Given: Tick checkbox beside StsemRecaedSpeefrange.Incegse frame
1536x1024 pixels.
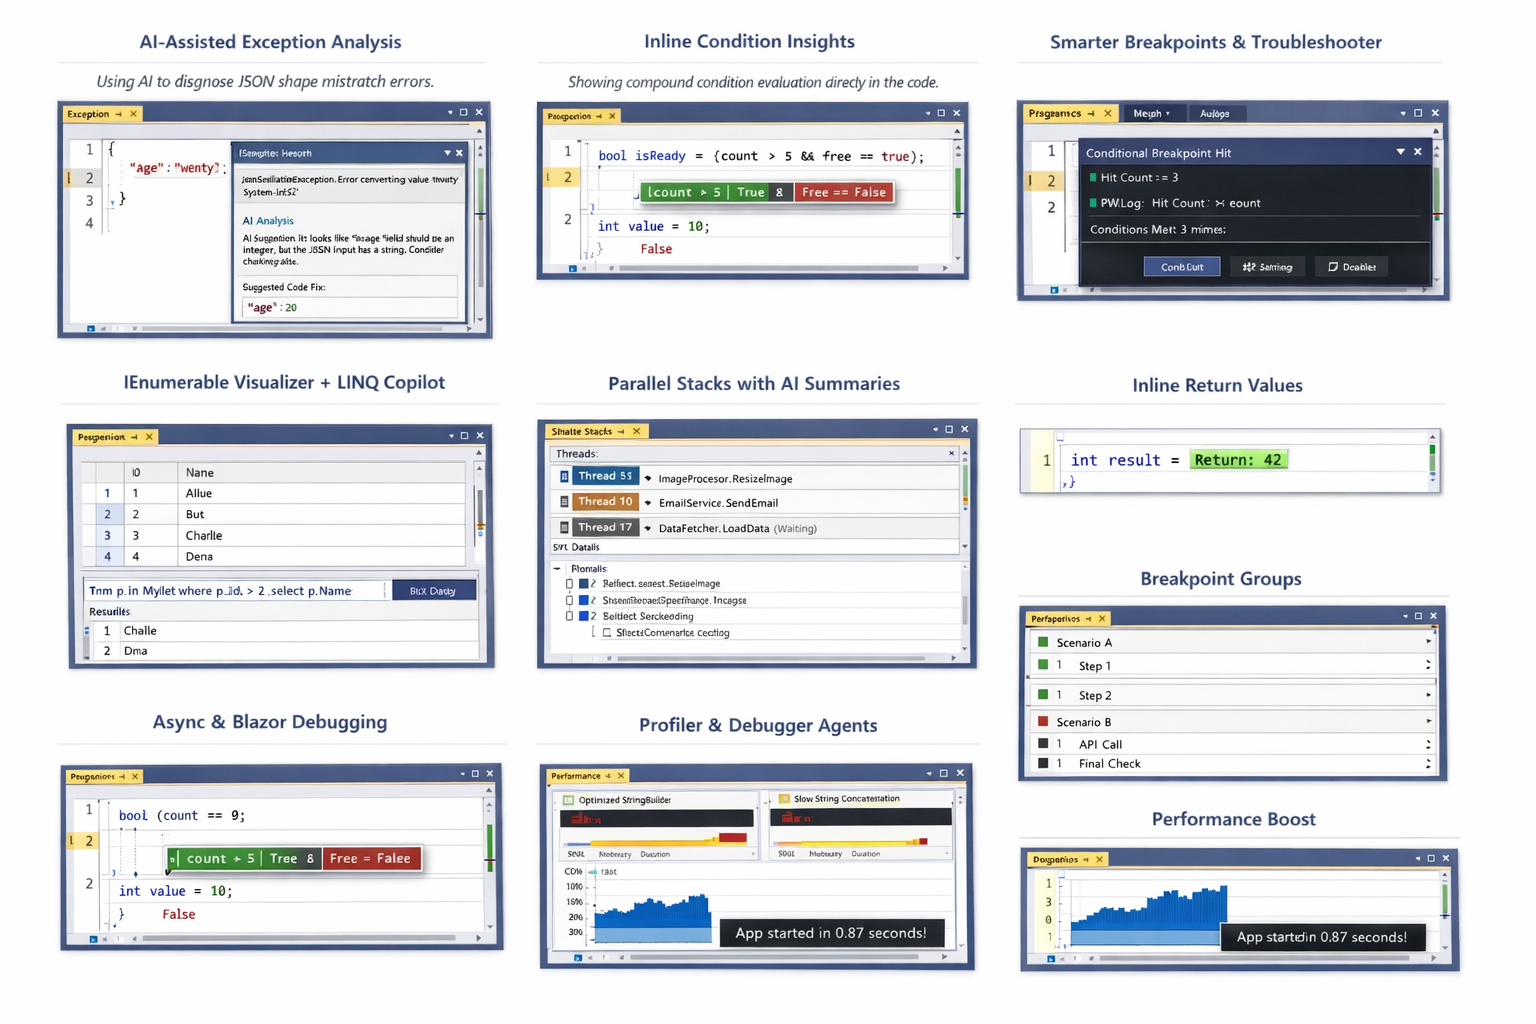Looking at the screenshot, I should click(x=569, y=600).
